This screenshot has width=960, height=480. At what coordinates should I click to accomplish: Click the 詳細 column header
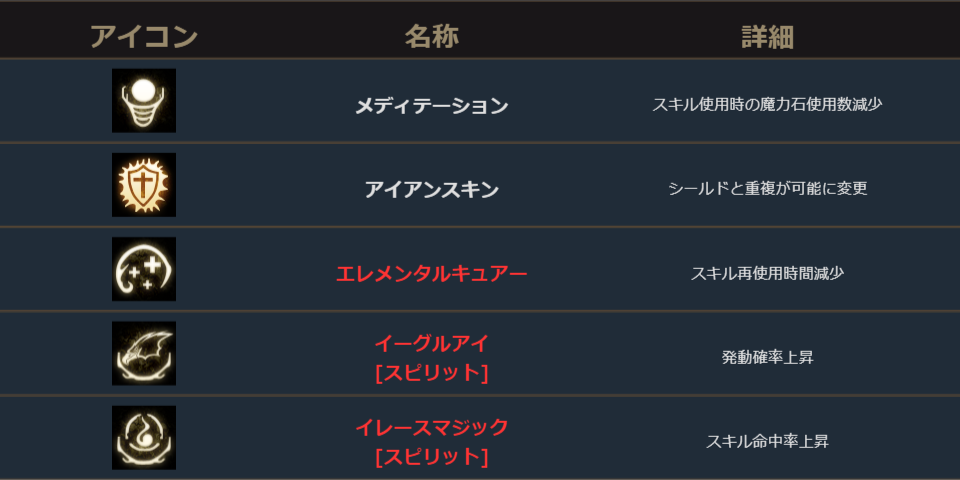tap(767, 37)
